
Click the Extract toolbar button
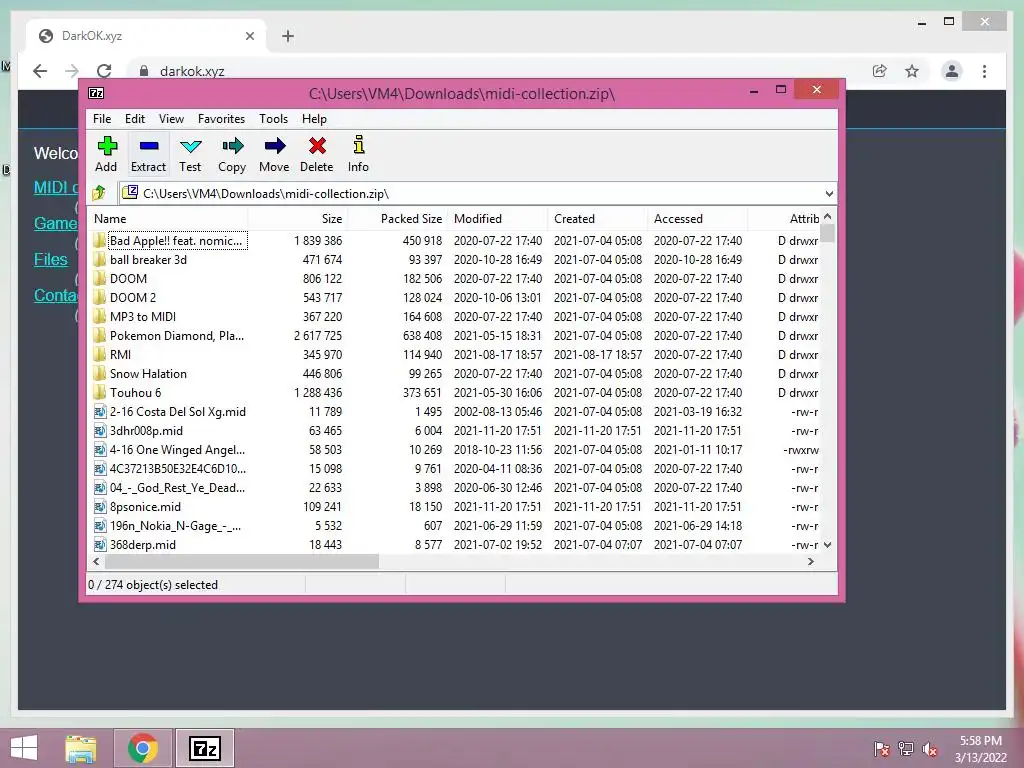tap(149, 154)
